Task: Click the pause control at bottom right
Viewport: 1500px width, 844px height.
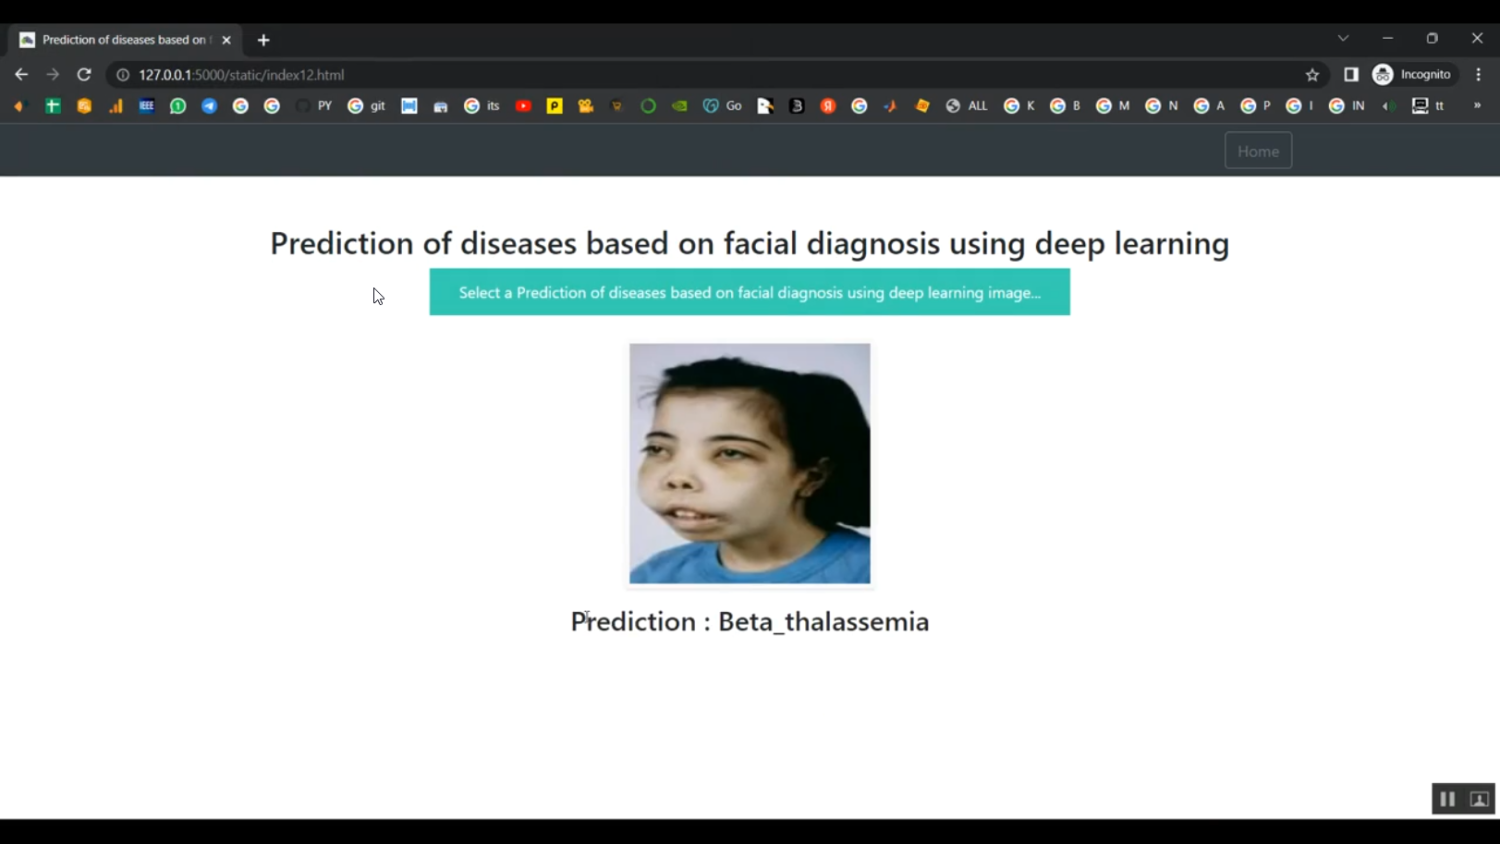Action: coord(1447,798)
